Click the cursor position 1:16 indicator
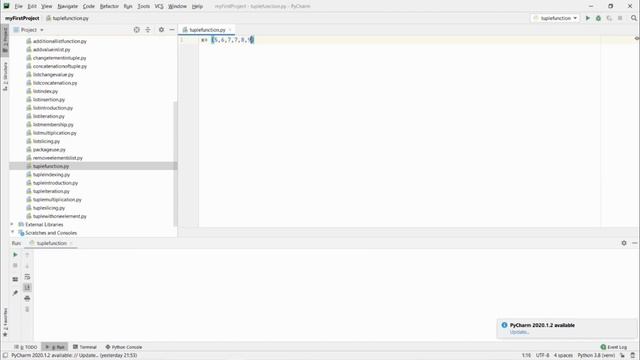This screenshot has height=360, width=640. [526, 356]
